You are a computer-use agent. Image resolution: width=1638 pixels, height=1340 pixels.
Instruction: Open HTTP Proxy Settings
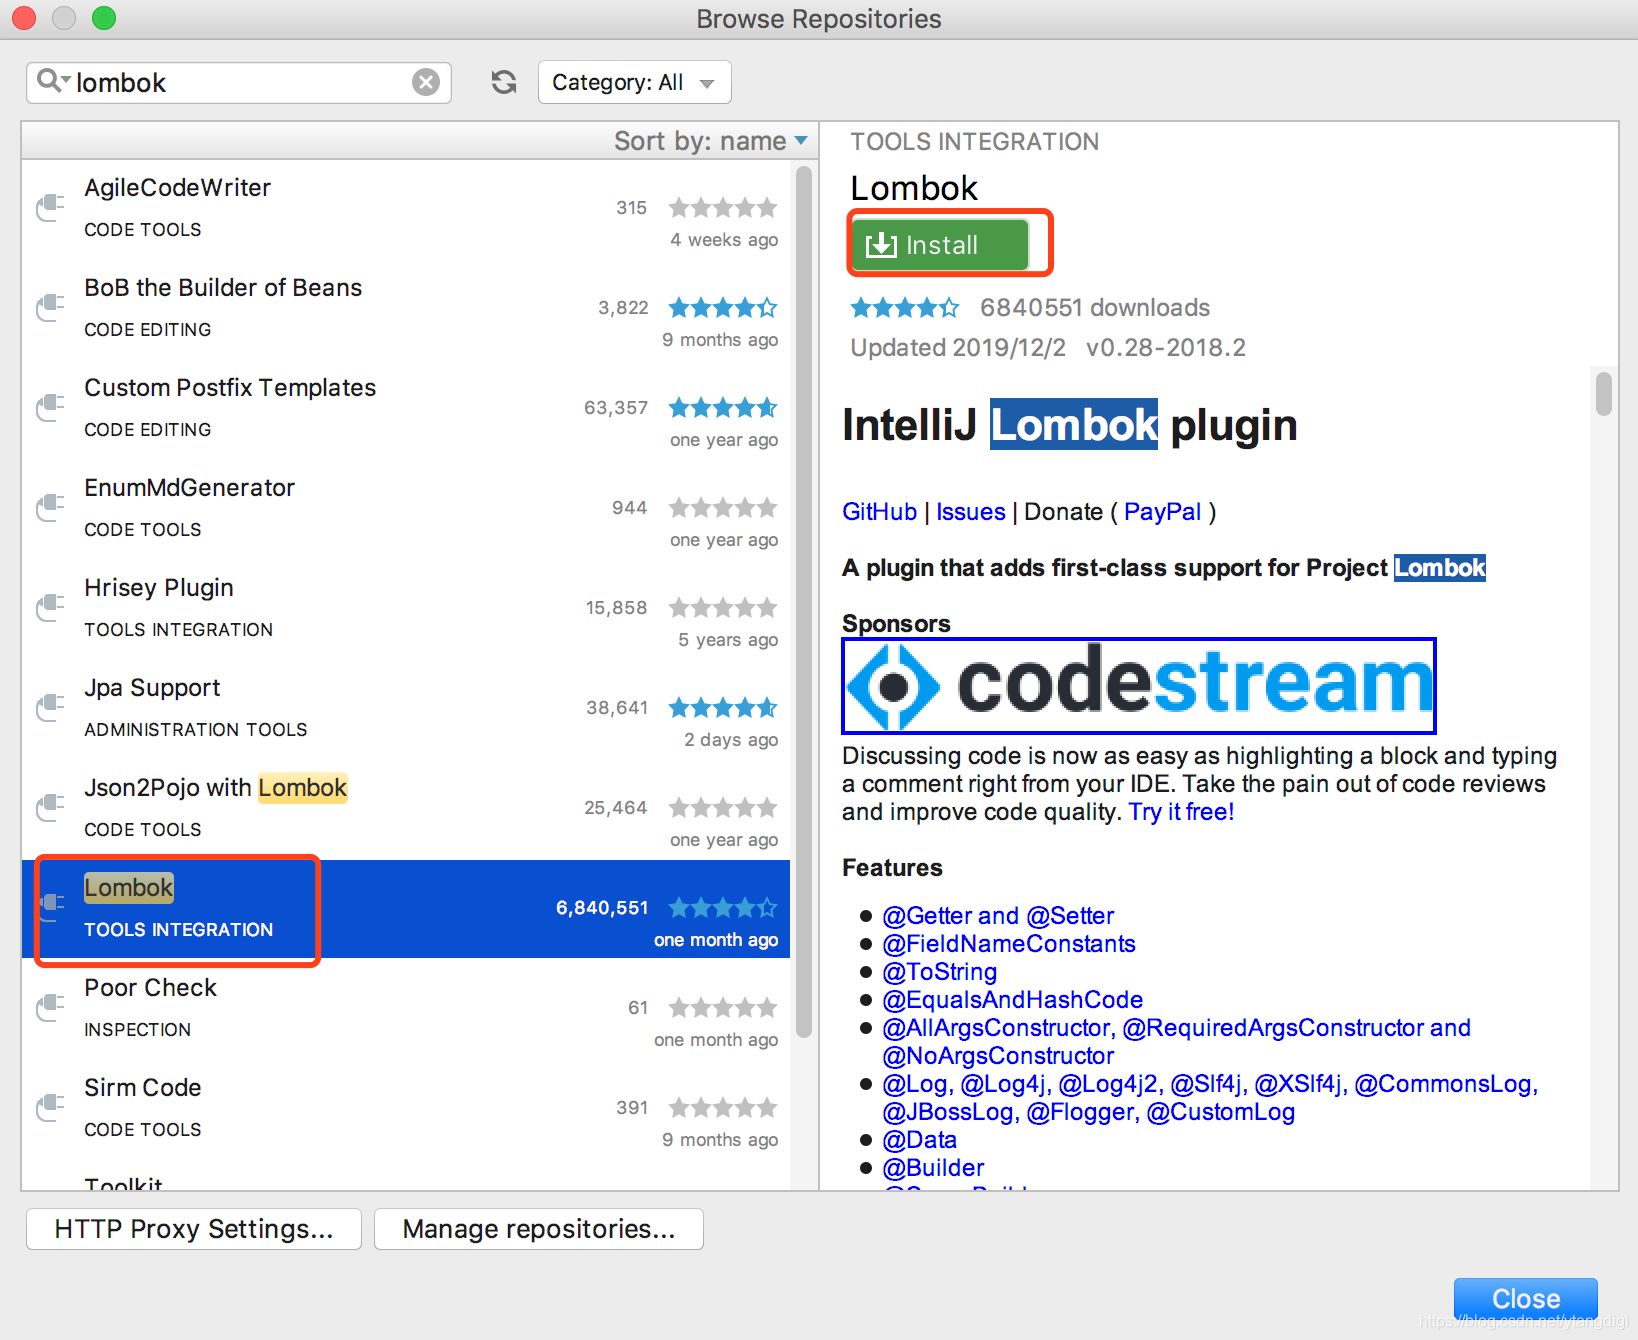(x=194, y=1229)
